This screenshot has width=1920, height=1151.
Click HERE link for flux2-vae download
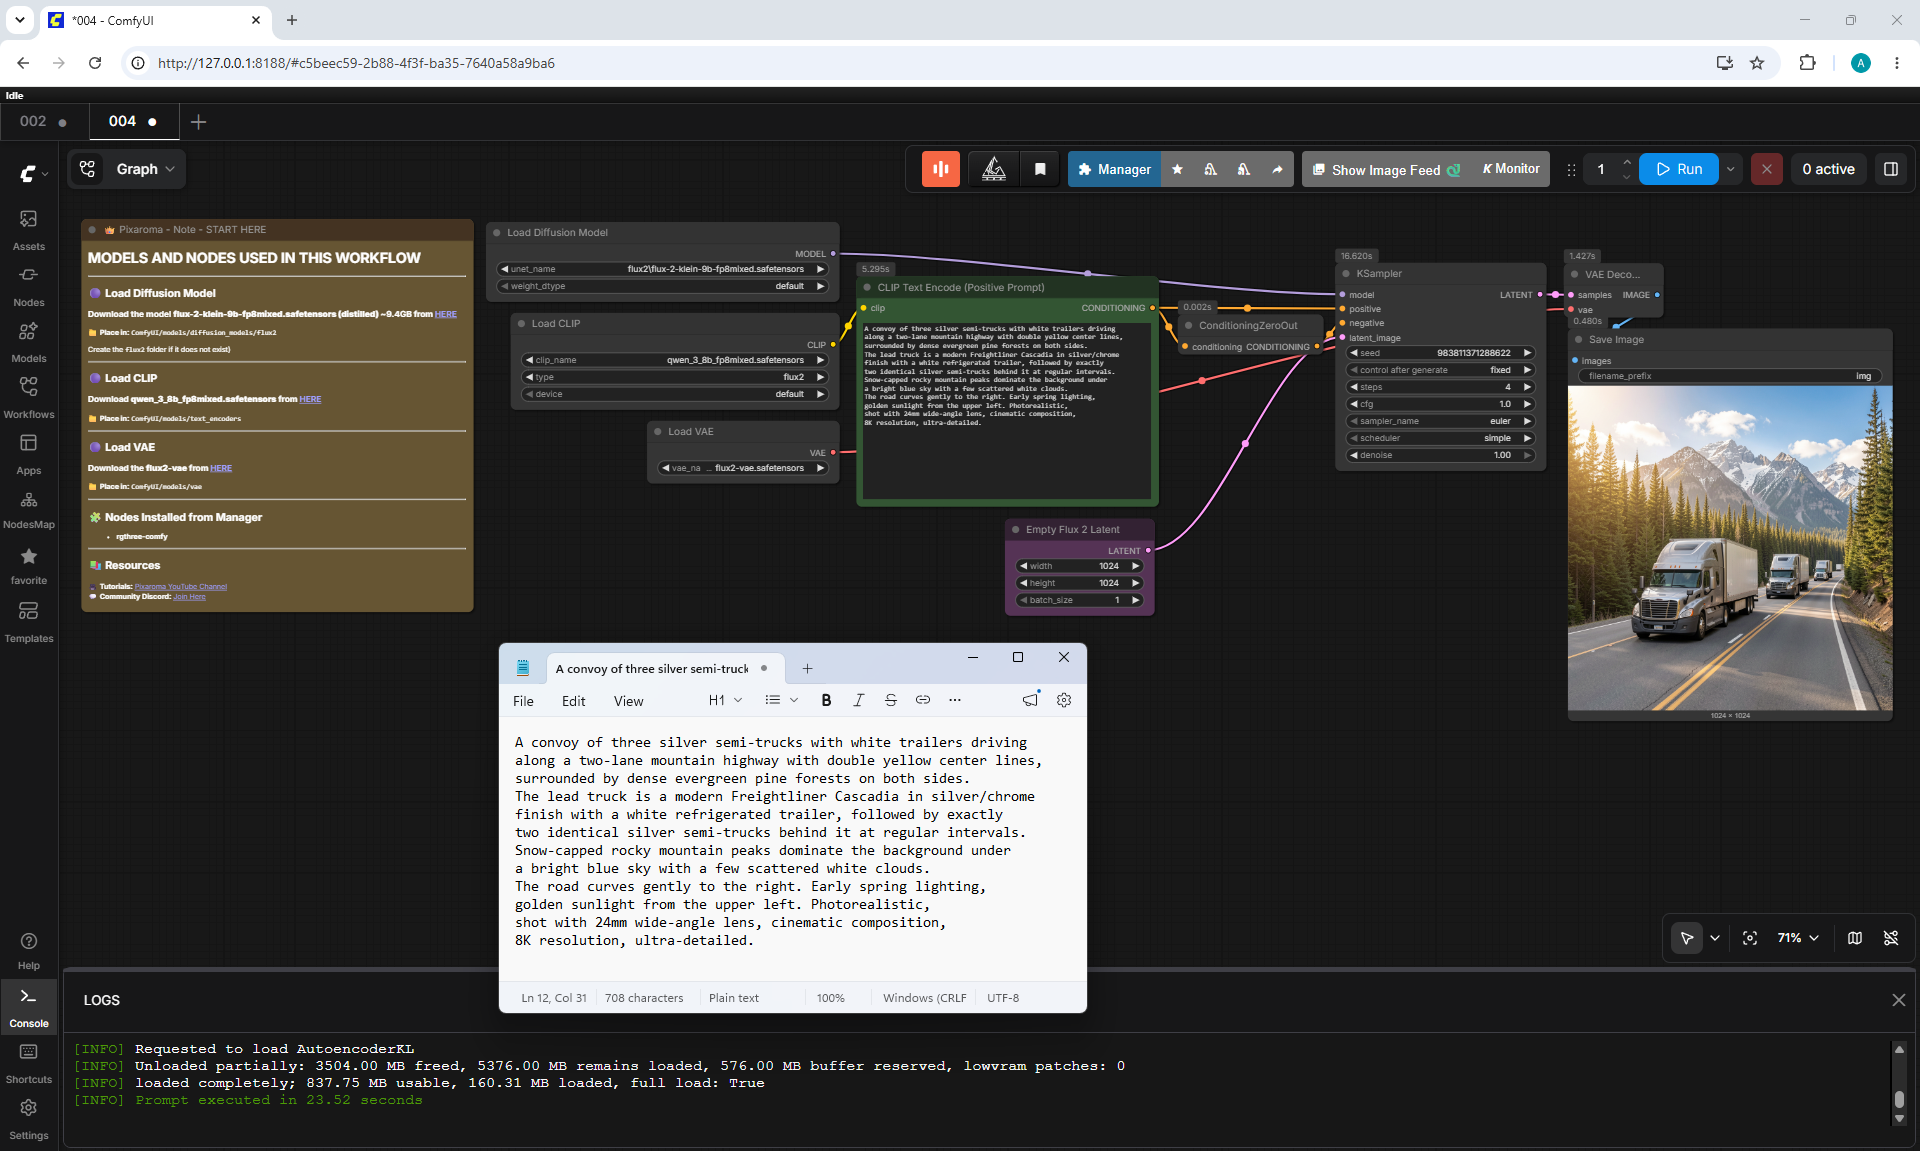(221, 468)
